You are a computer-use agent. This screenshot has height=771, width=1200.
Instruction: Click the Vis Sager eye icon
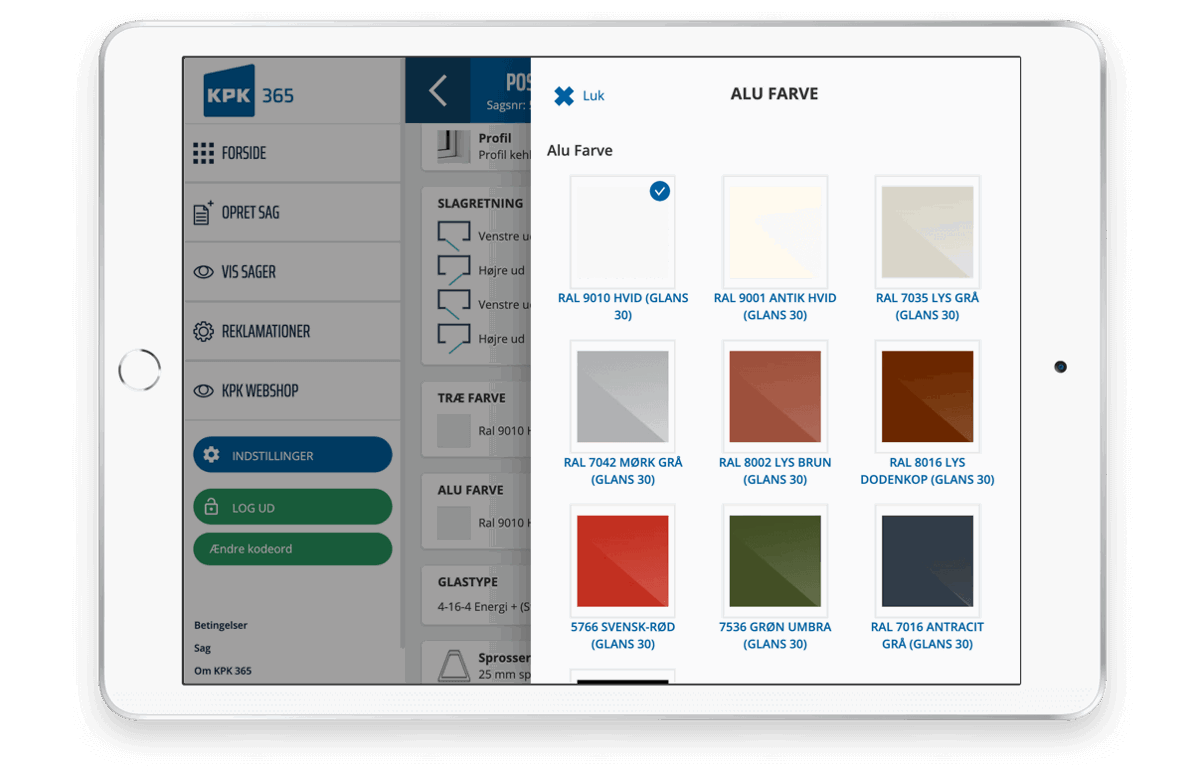point(203,272)
